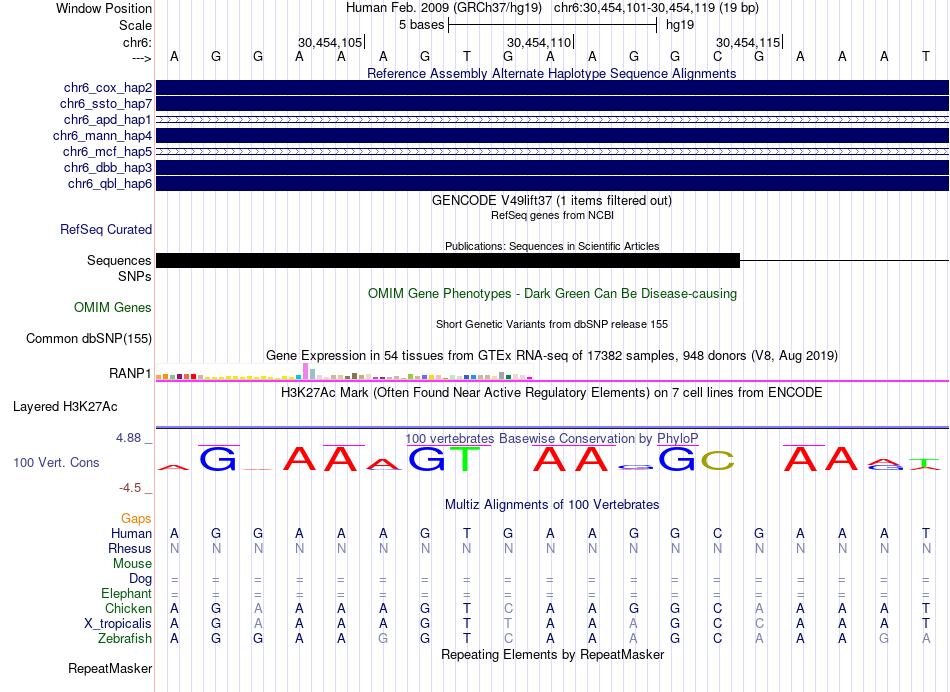Click the chr6_qbl_hap6 alignment bar
Screen dimensions: 950x692
click(552, 184)
